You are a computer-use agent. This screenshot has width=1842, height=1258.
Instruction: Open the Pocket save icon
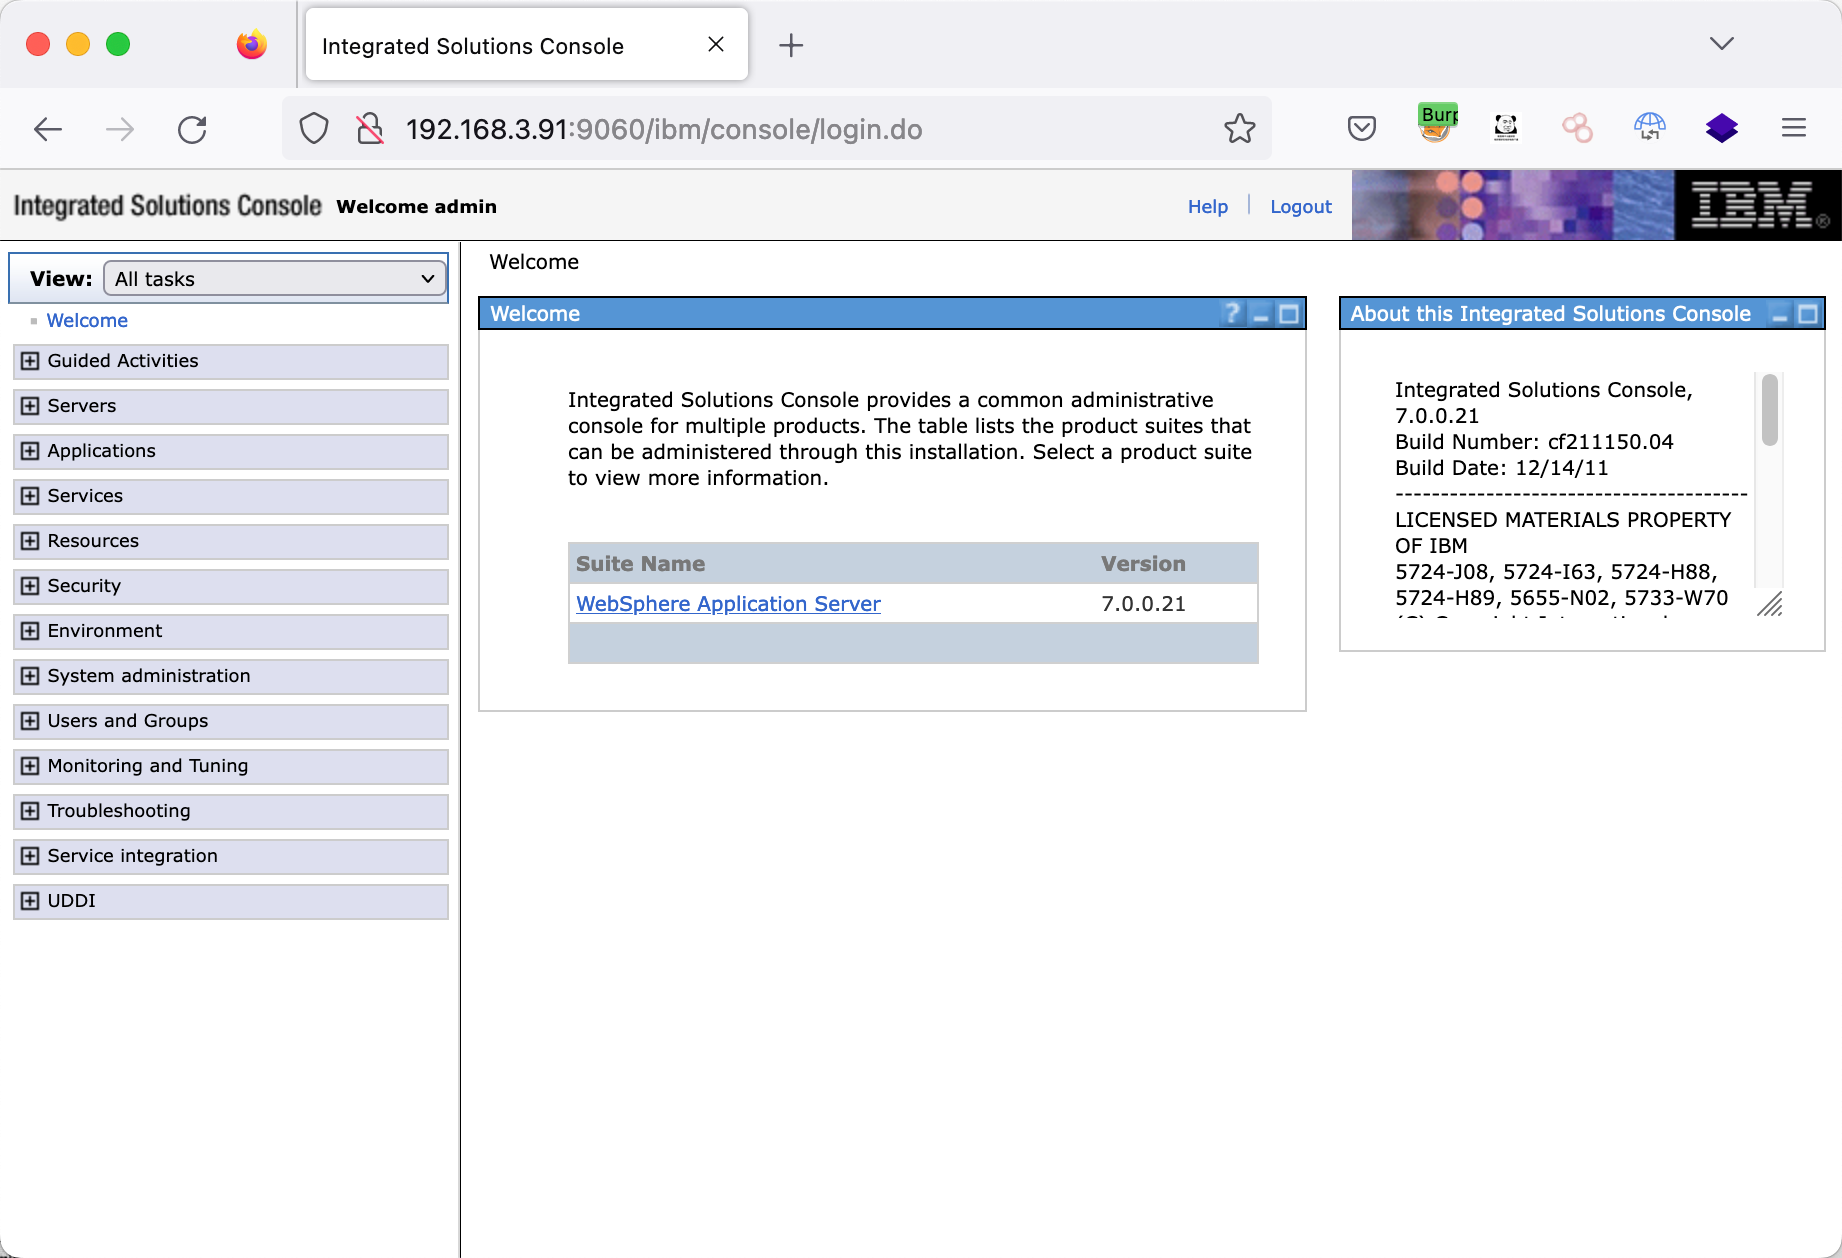(x=1361, y=129)
